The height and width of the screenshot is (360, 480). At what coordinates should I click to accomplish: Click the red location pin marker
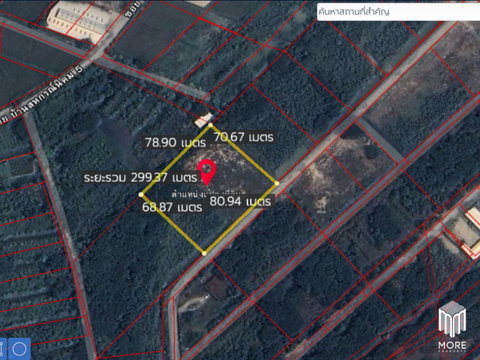[207, 172]
